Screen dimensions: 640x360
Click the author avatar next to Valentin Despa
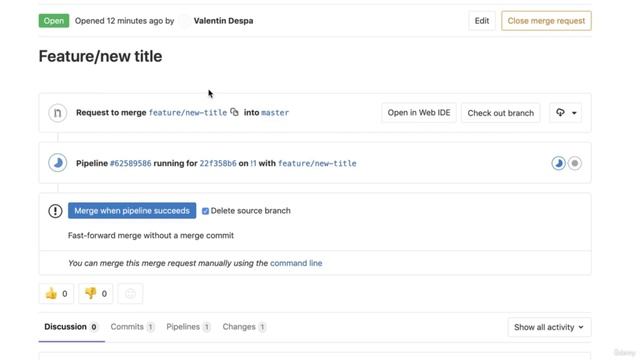click(x=184, y=21)
